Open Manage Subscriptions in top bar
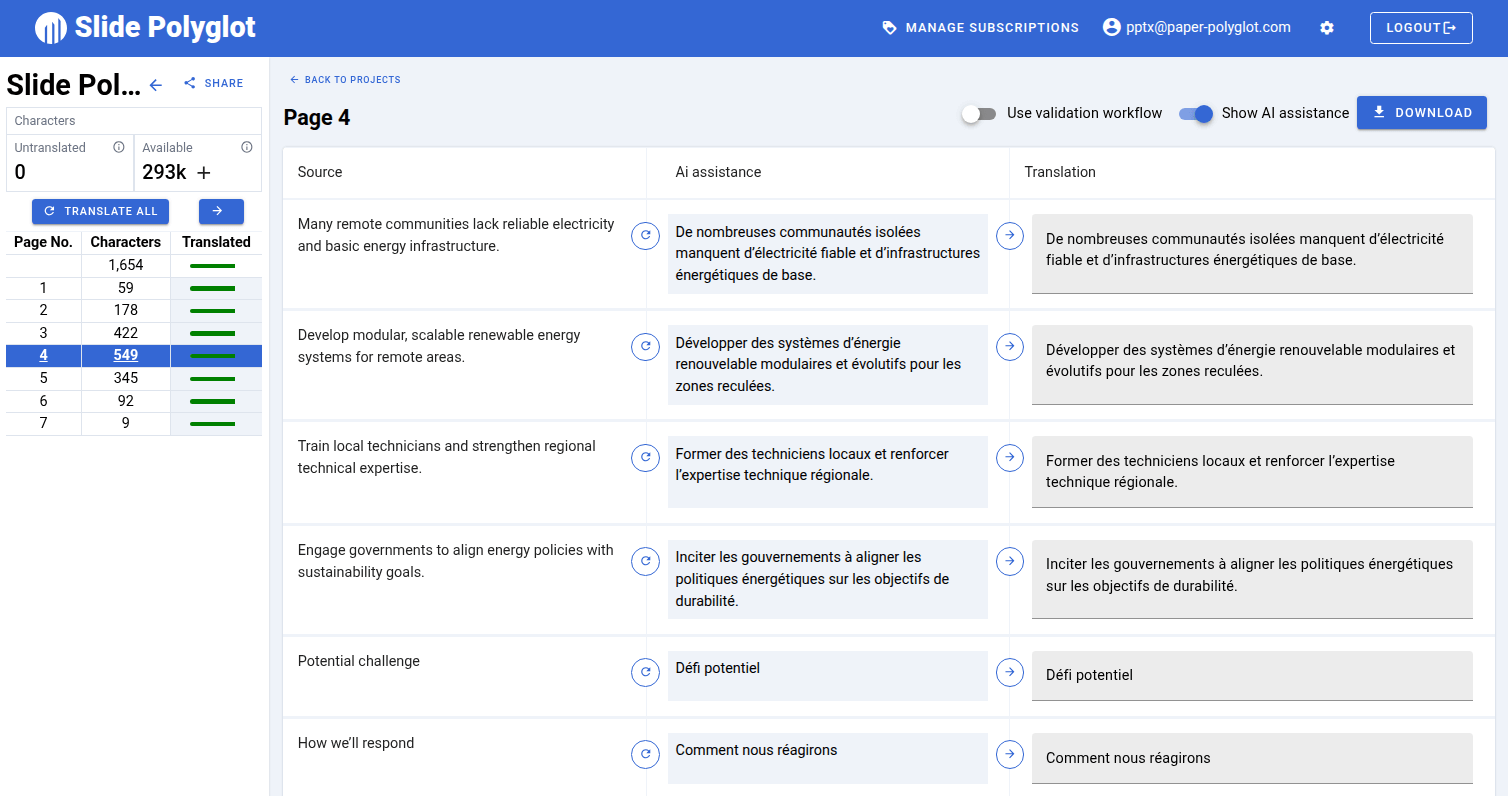Viewport: 1508px width, 796px height. coord(981,28)
